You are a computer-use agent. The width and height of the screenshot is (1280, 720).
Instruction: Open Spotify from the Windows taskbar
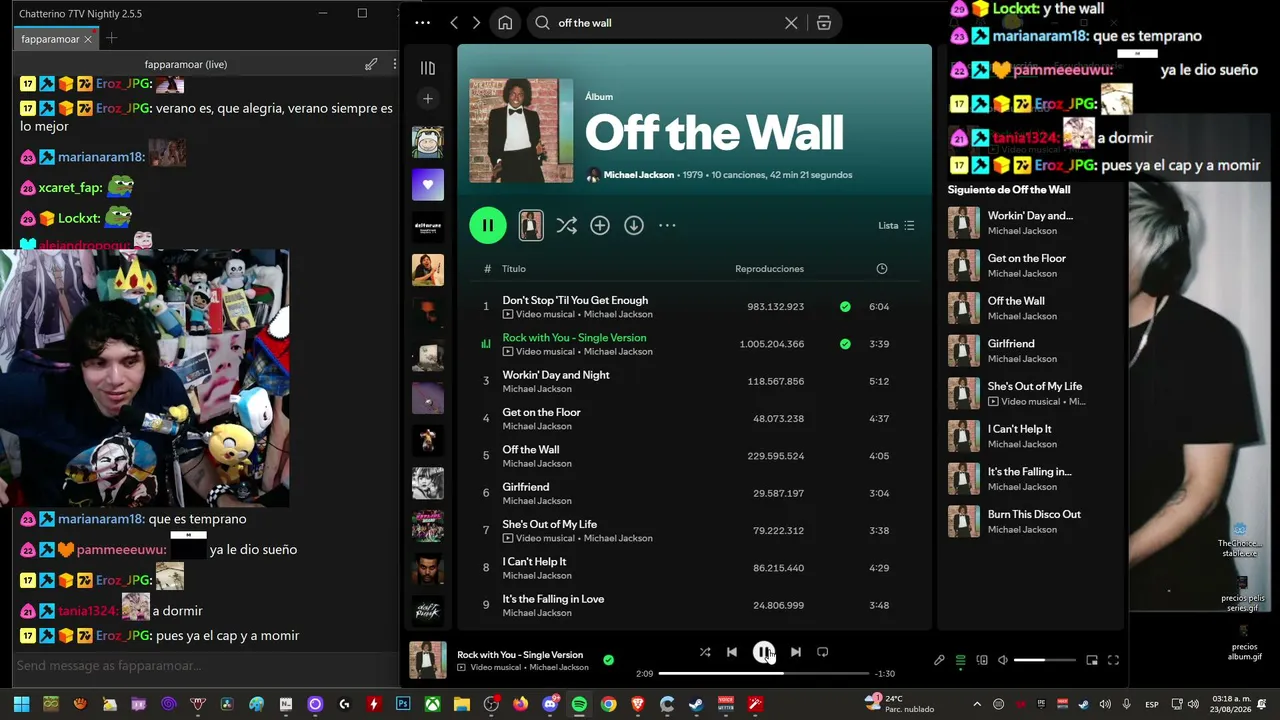pyautogui.click(x=579, y=704)
